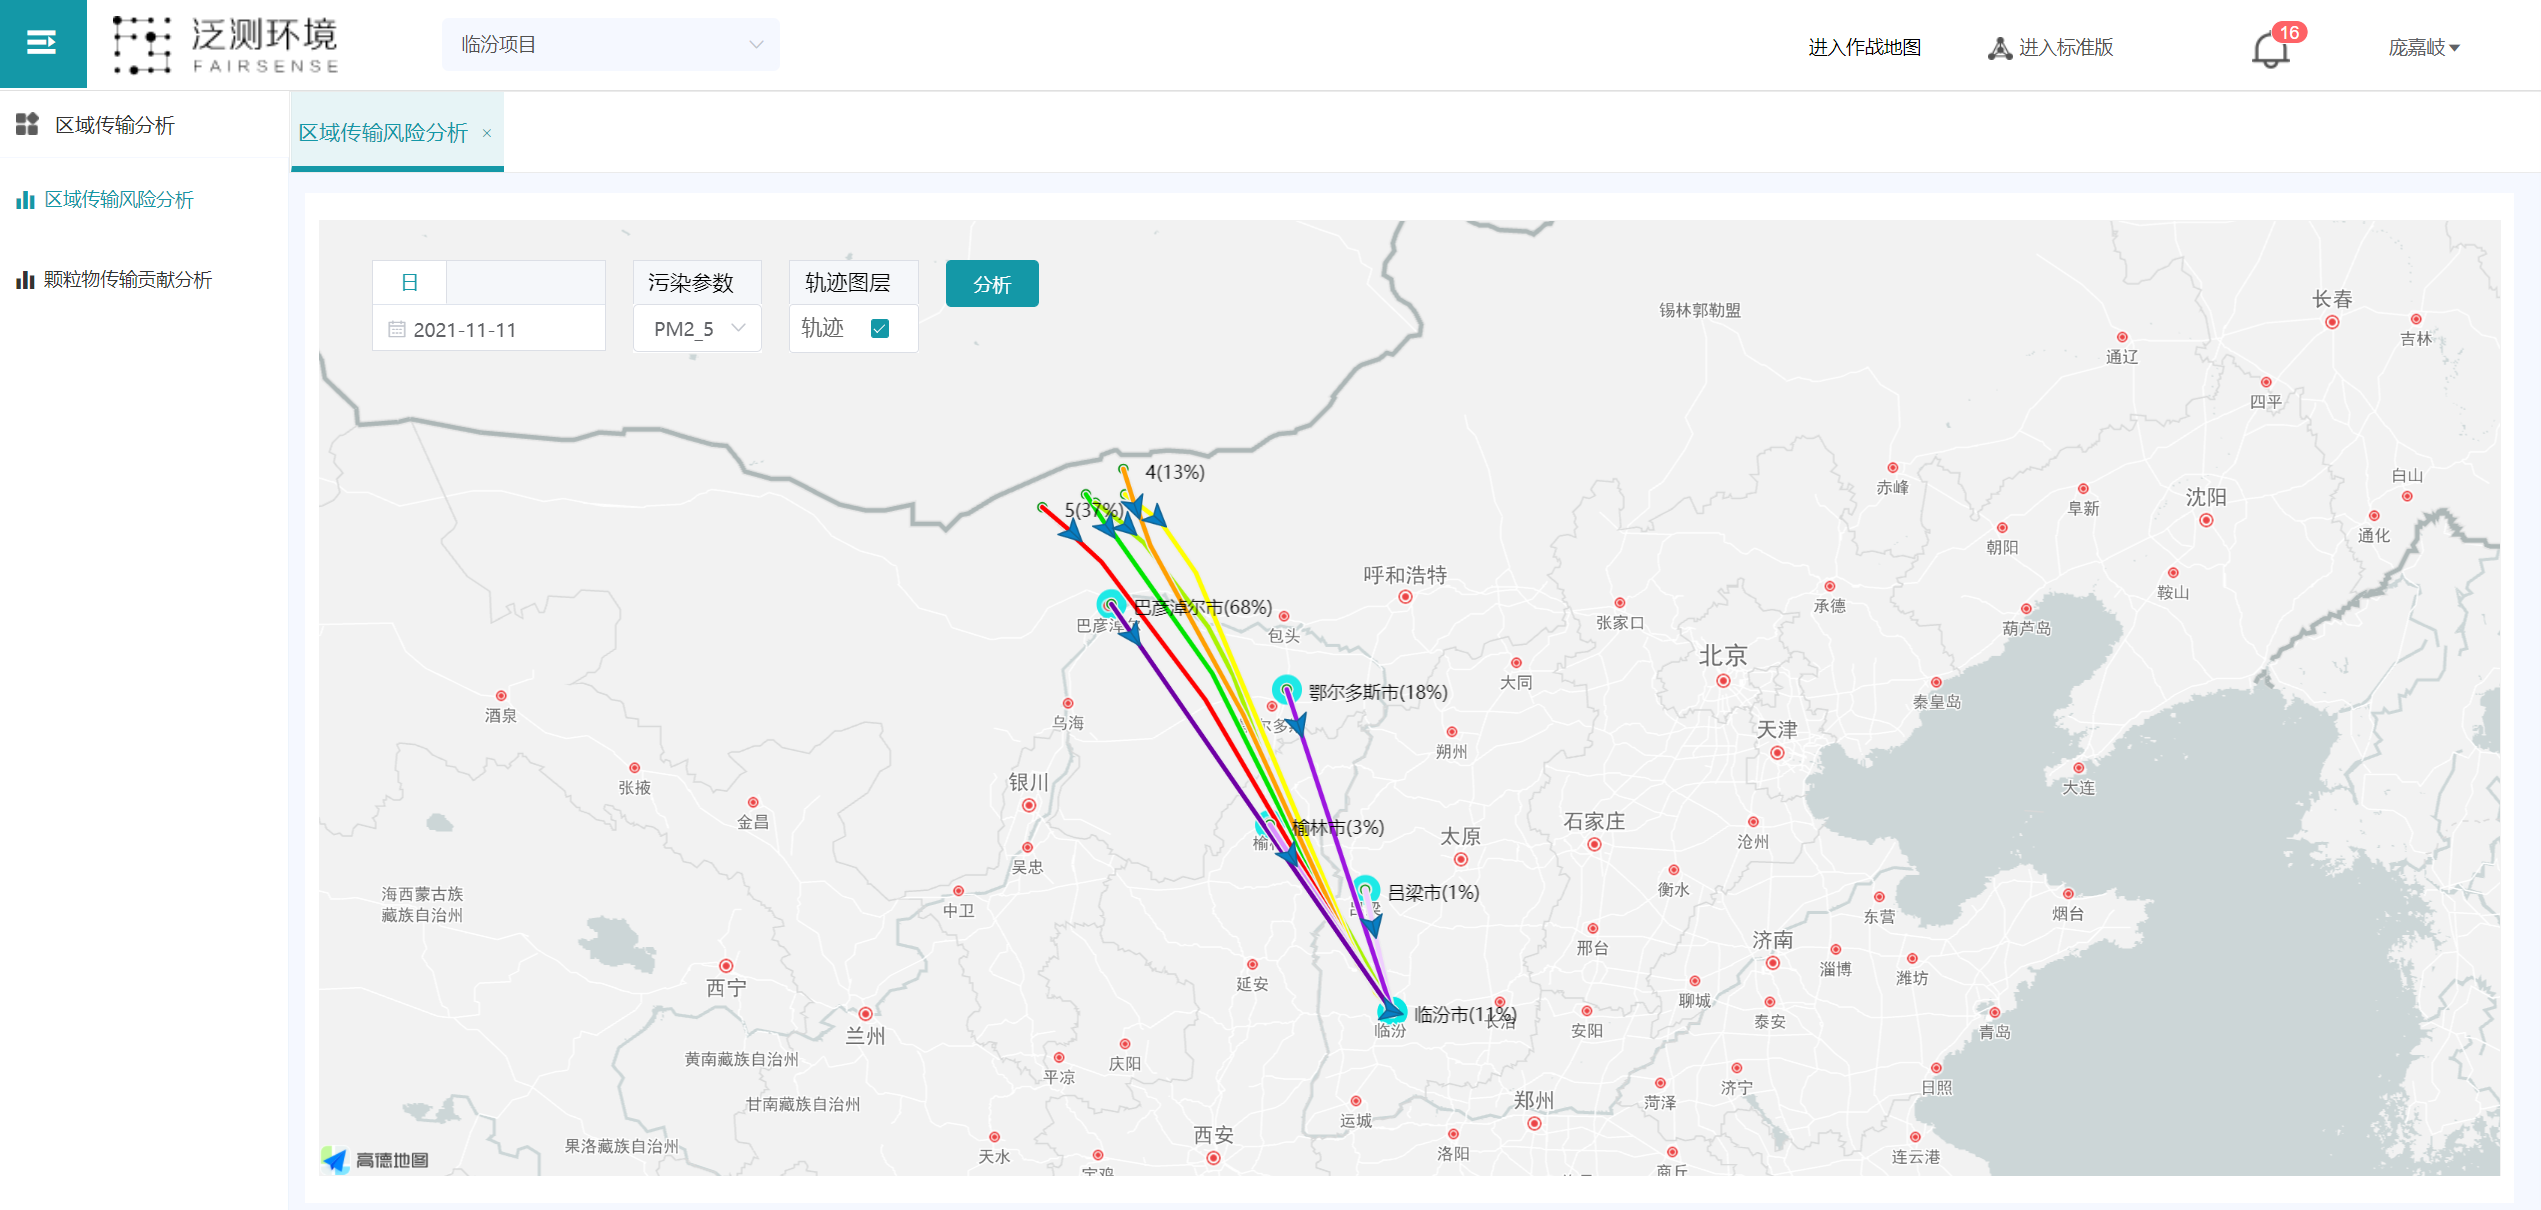
Task: Click the 高德地图 logo on map
Action: click(376, 1160)
